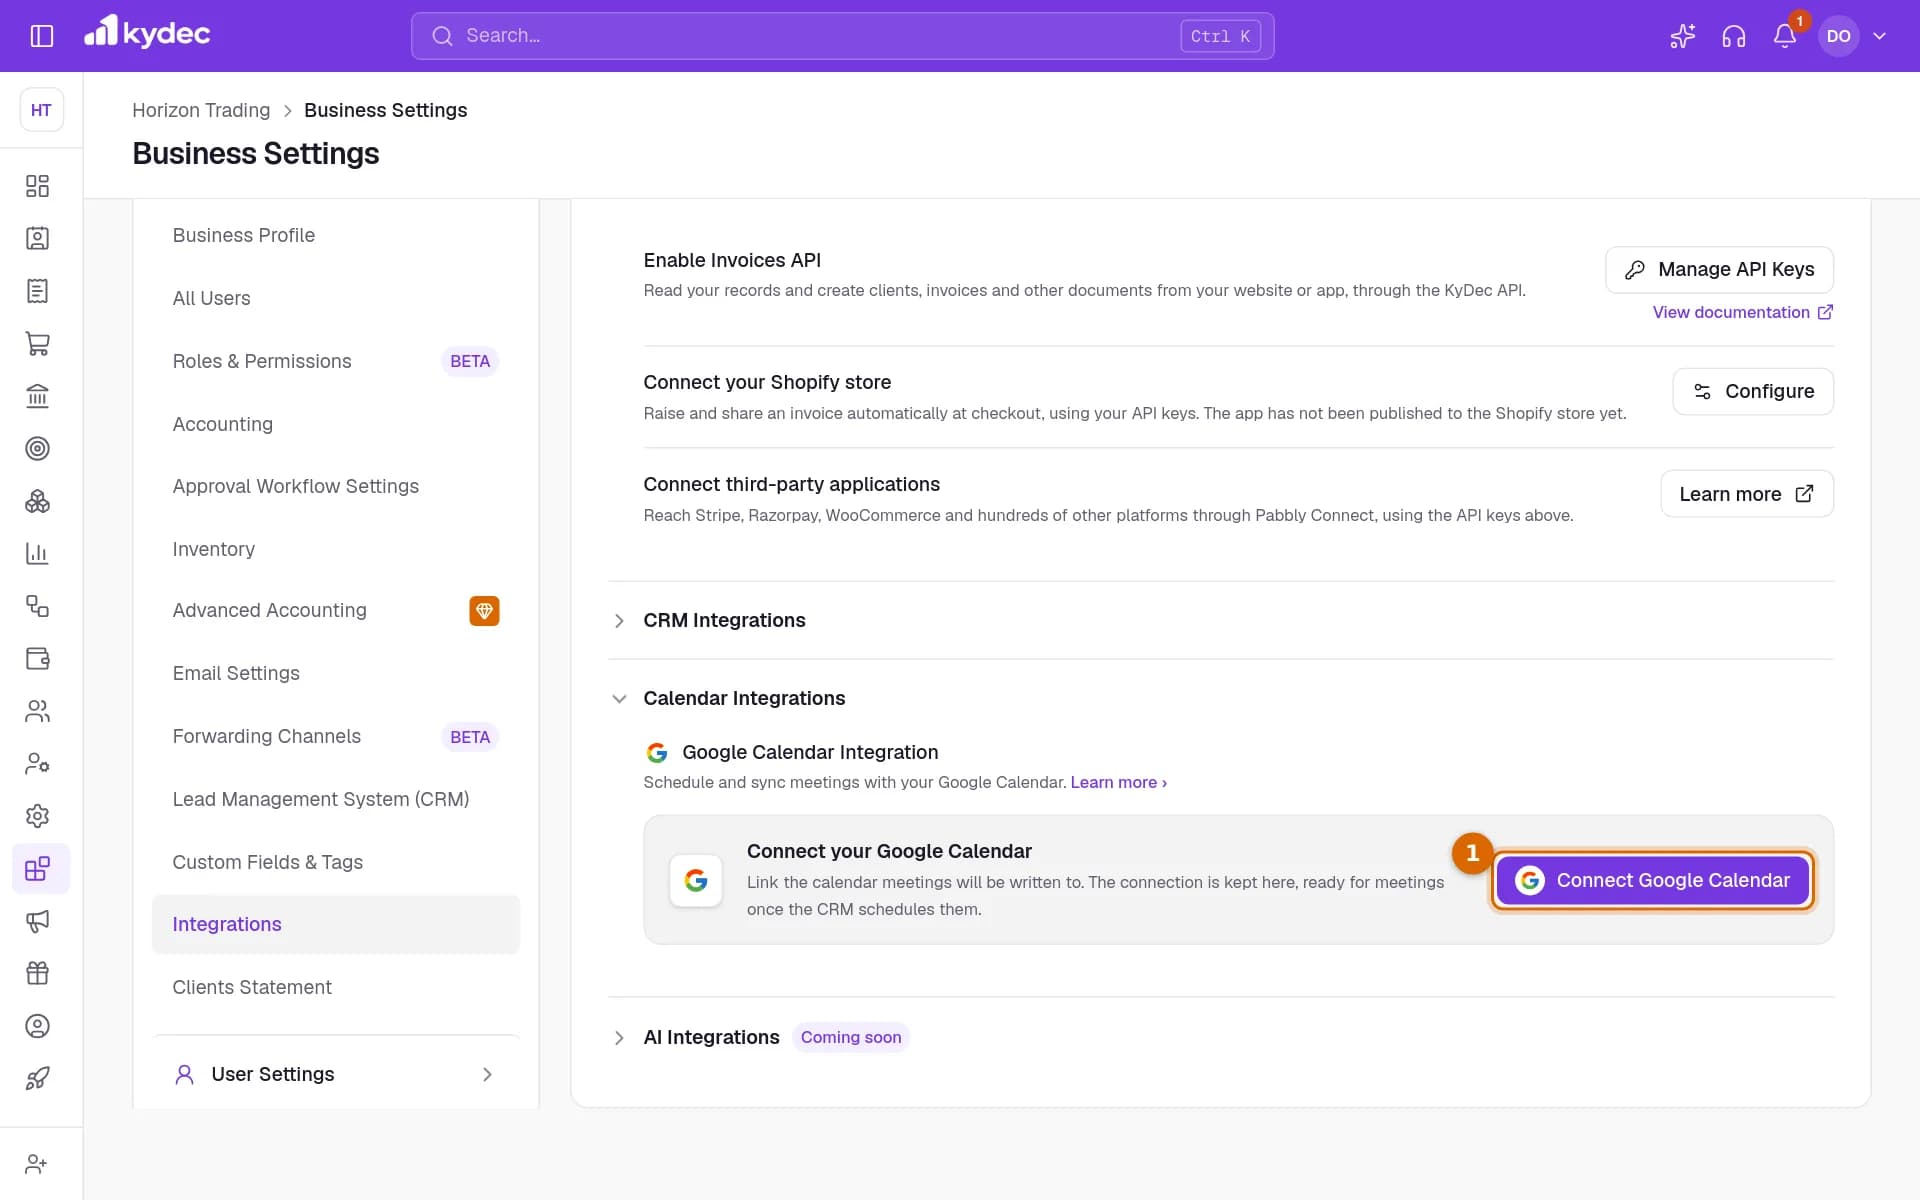Go to Email Settings
The height and width of the screenshot is (1200, 1920).
336,673
